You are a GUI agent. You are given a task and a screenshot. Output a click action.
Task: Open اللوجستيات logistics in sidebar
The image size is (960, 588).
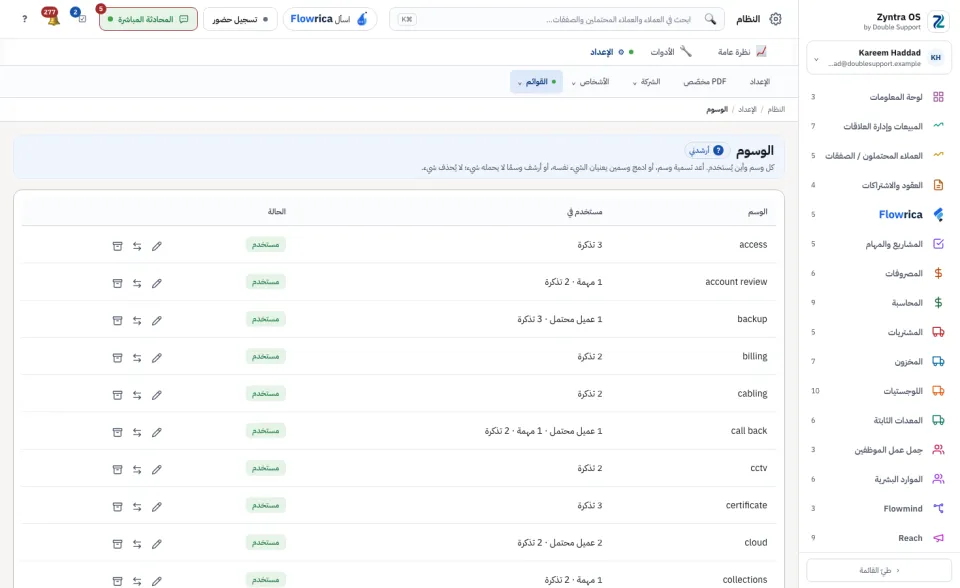(x=877, y=391)
